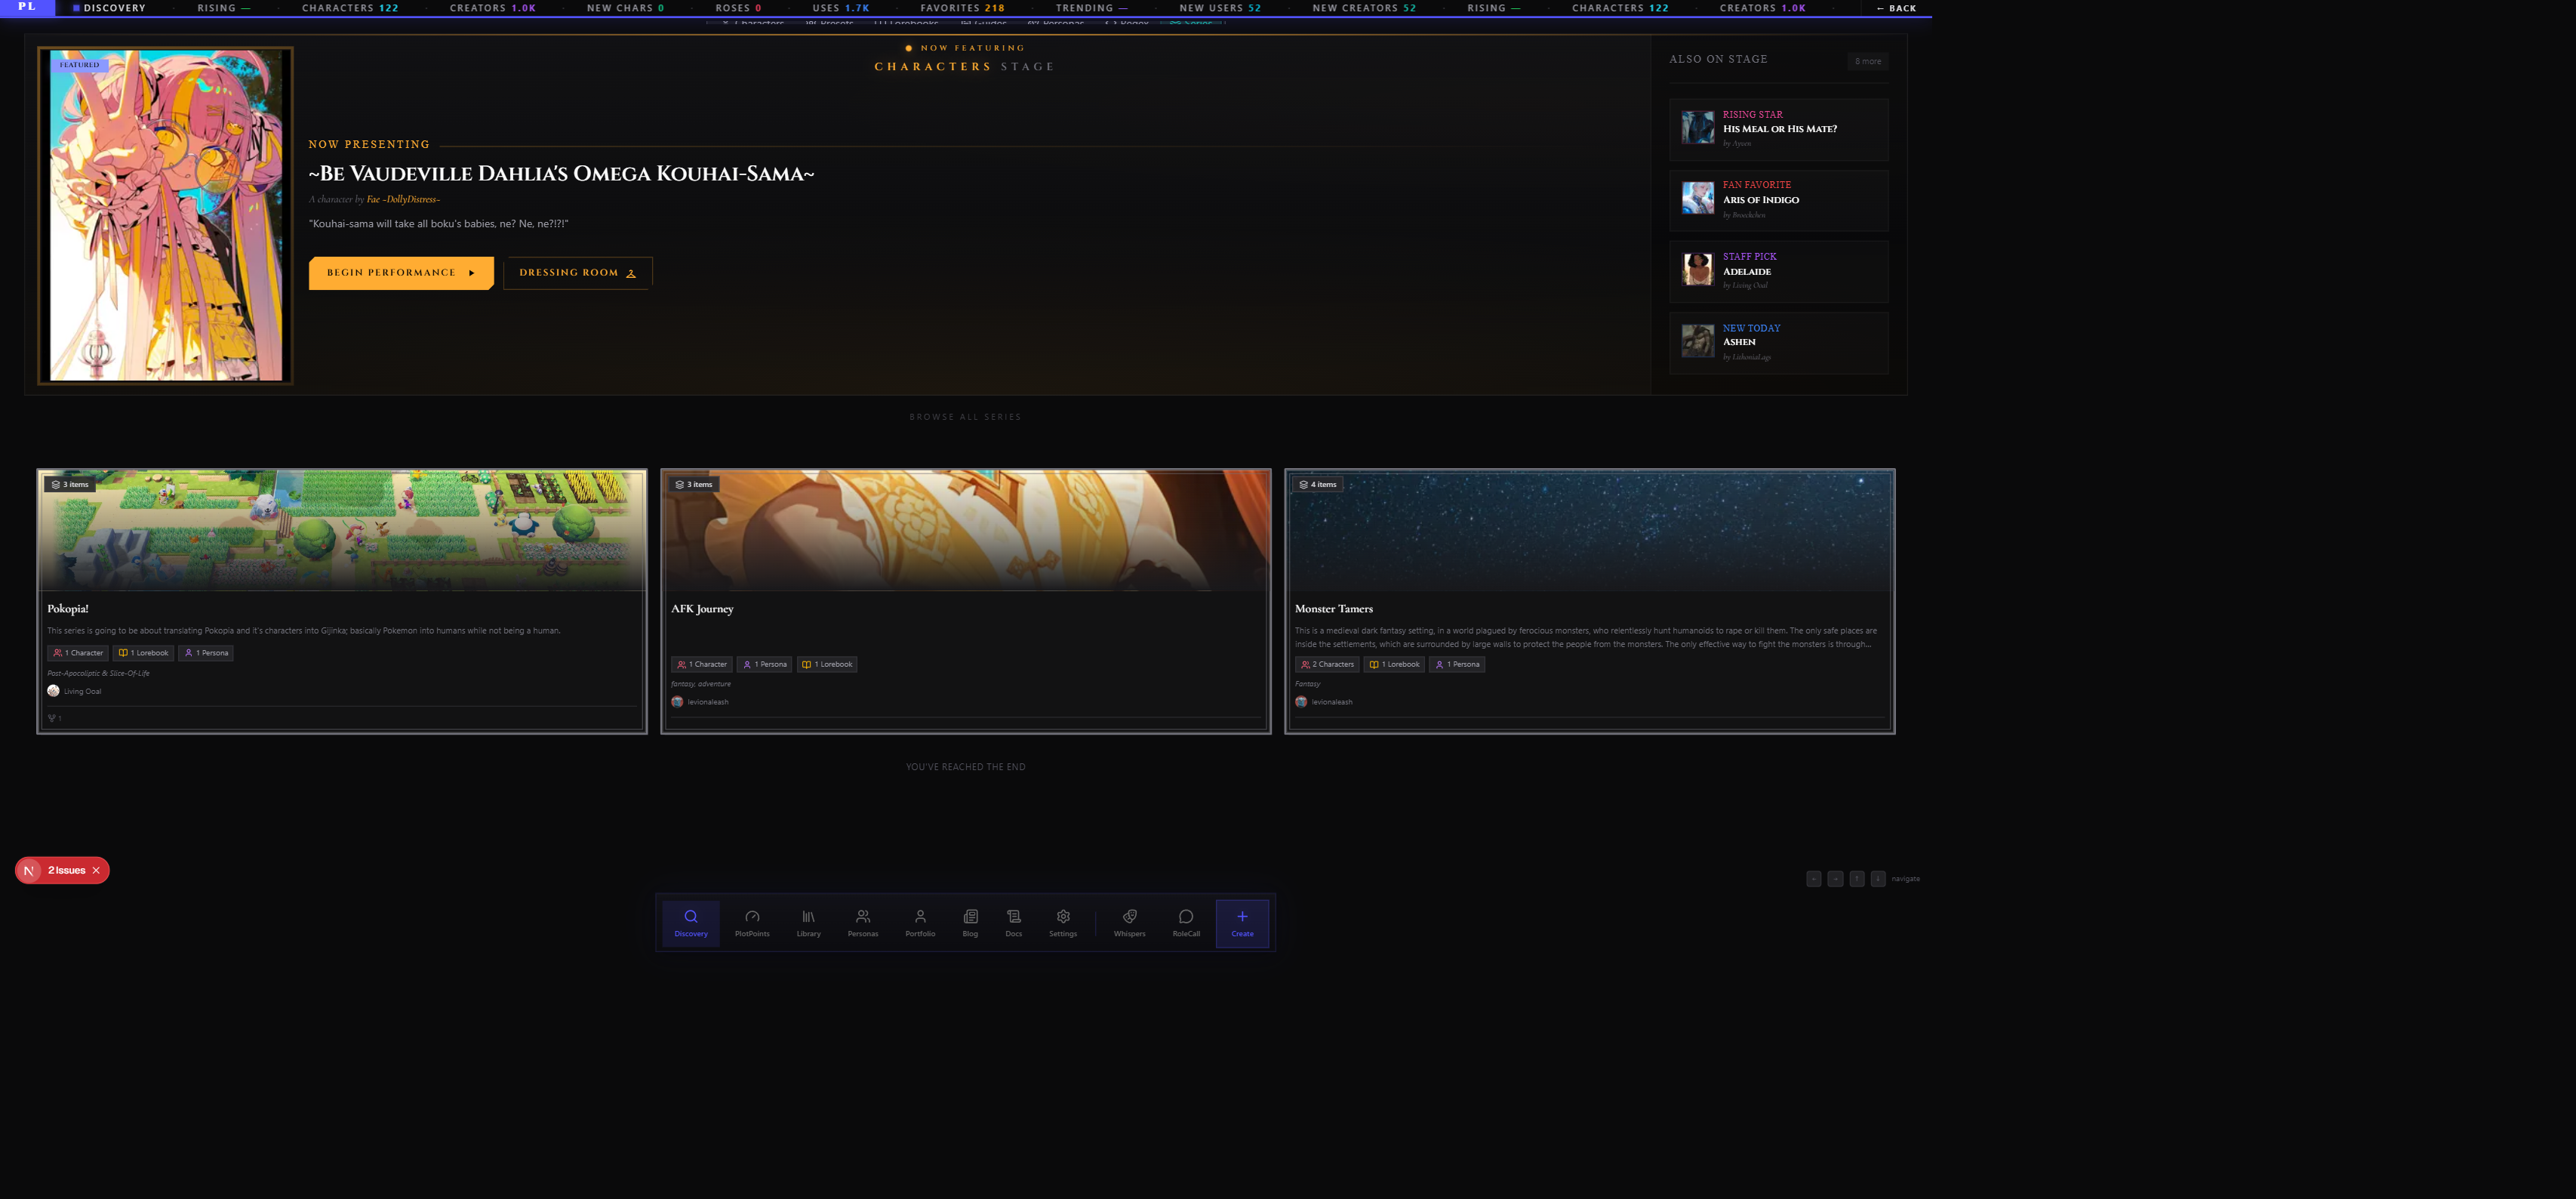Click the His Meal or His Mate? thumbnail

coord(1698,128)
